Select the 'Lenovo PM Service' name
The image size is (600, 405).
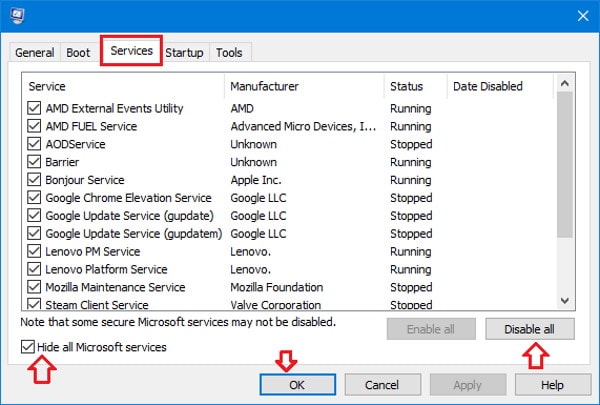coord(93,251)
